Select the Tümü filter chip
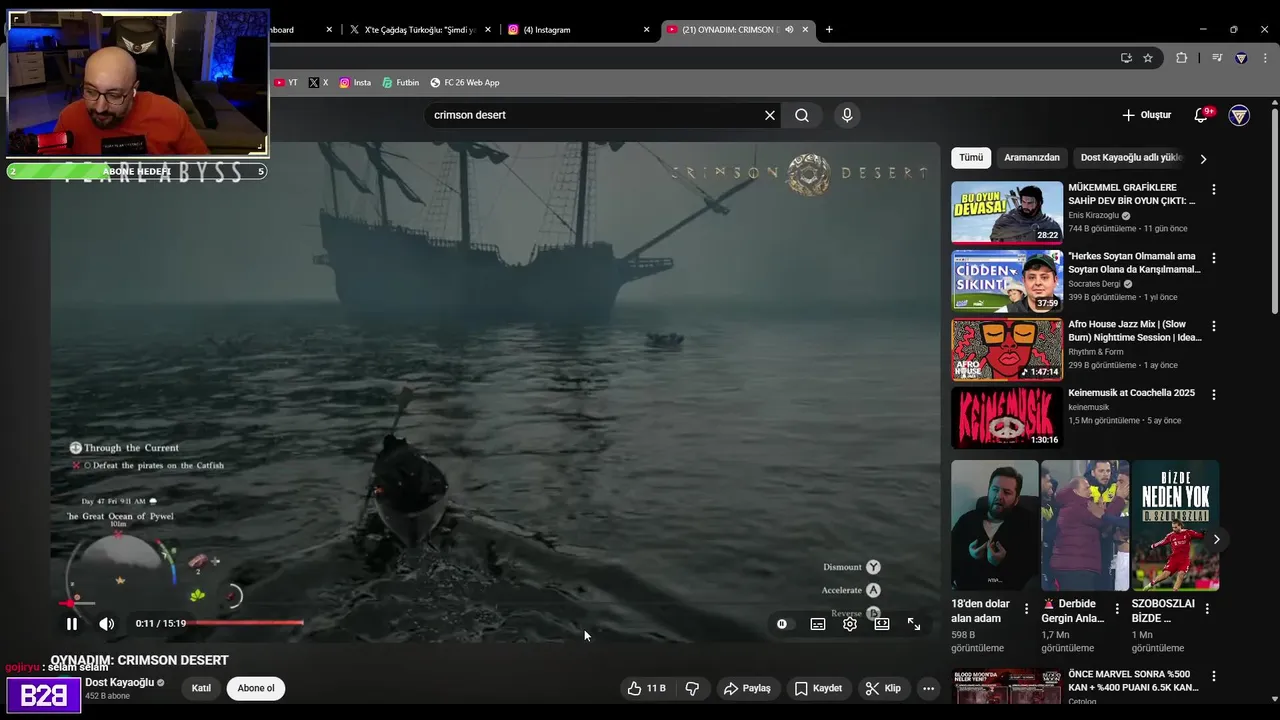Screen dimensions: 1280x720 pos(971,158)
